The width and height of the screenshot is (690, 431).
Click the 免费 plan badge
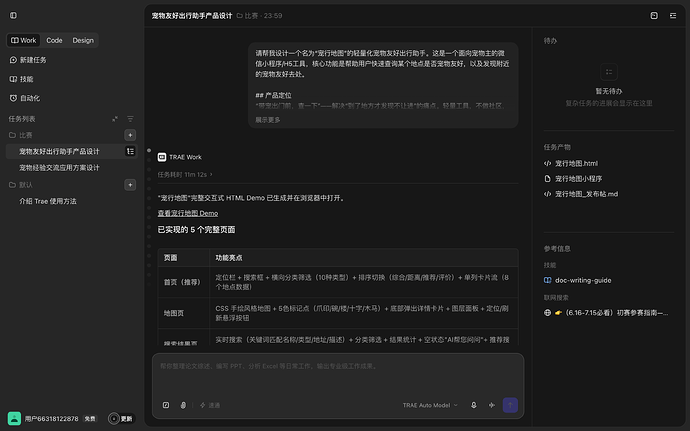point(90,419)
